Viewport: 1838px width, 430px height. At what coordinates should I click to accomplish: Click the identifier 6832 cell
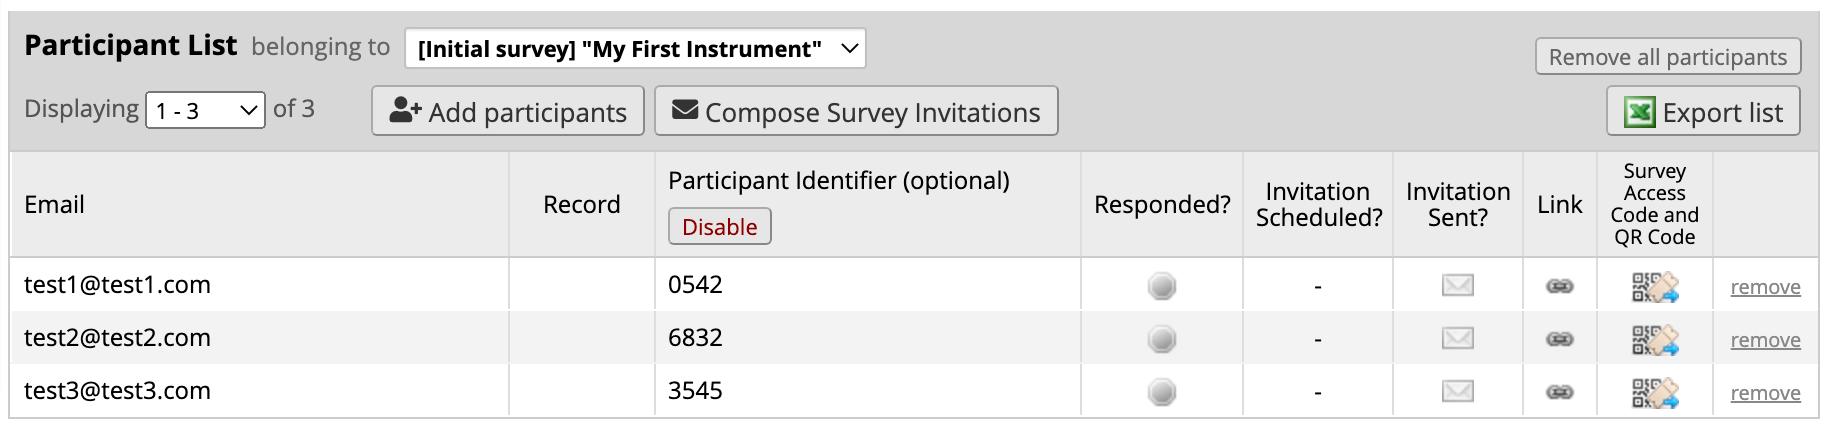tap(695, 338)
